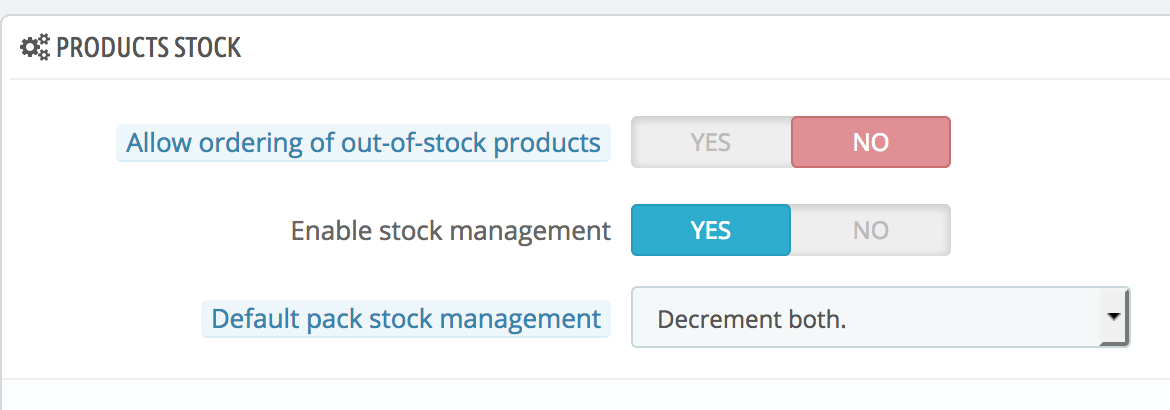Click the "Enable stock management" label

tap(450, 231)
